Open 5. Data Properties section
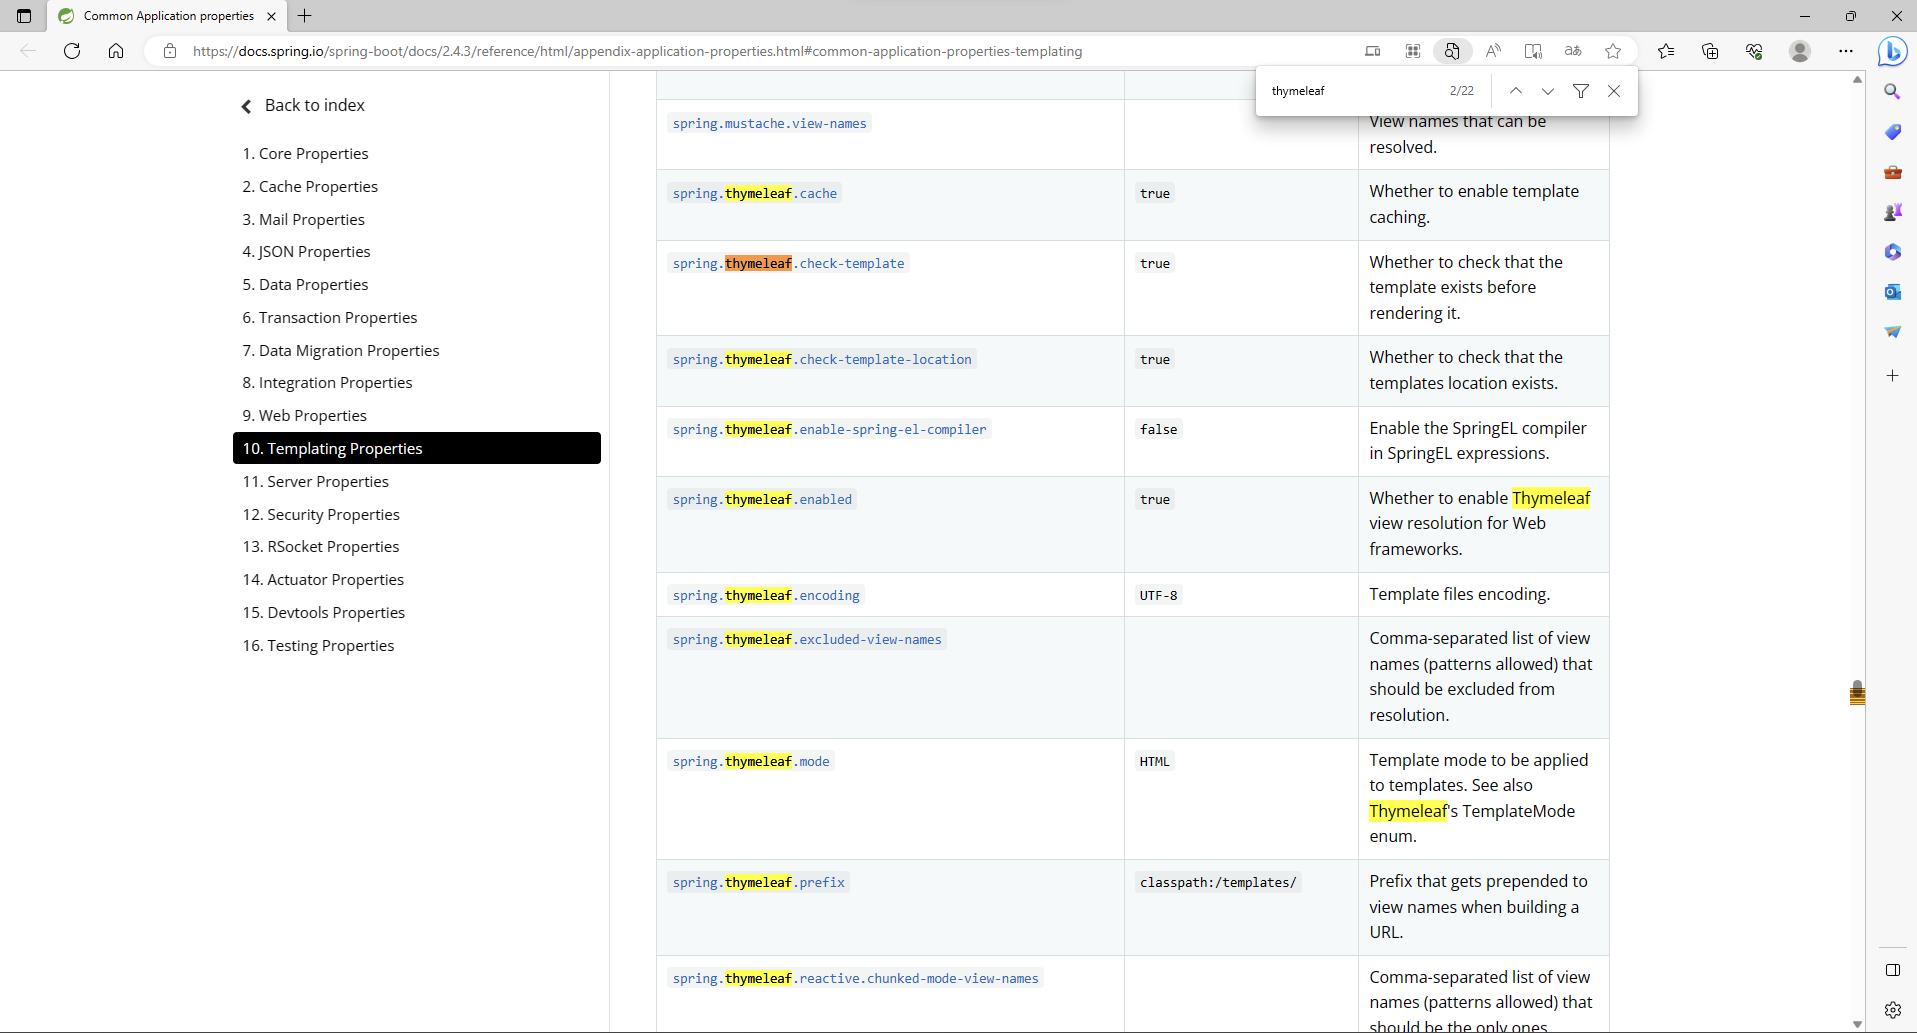The width and height of the screenshot is (1917, 1033). click(x=305, y=284)
